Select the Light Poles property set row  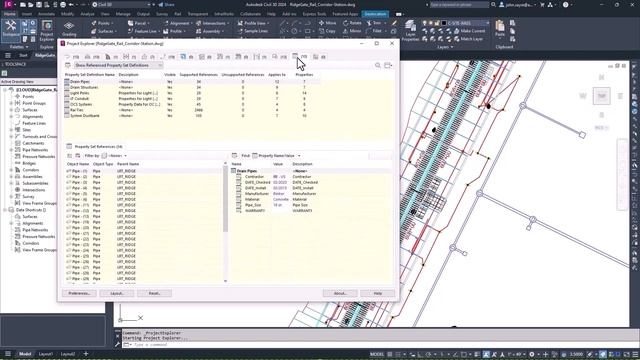click(192, 93)
